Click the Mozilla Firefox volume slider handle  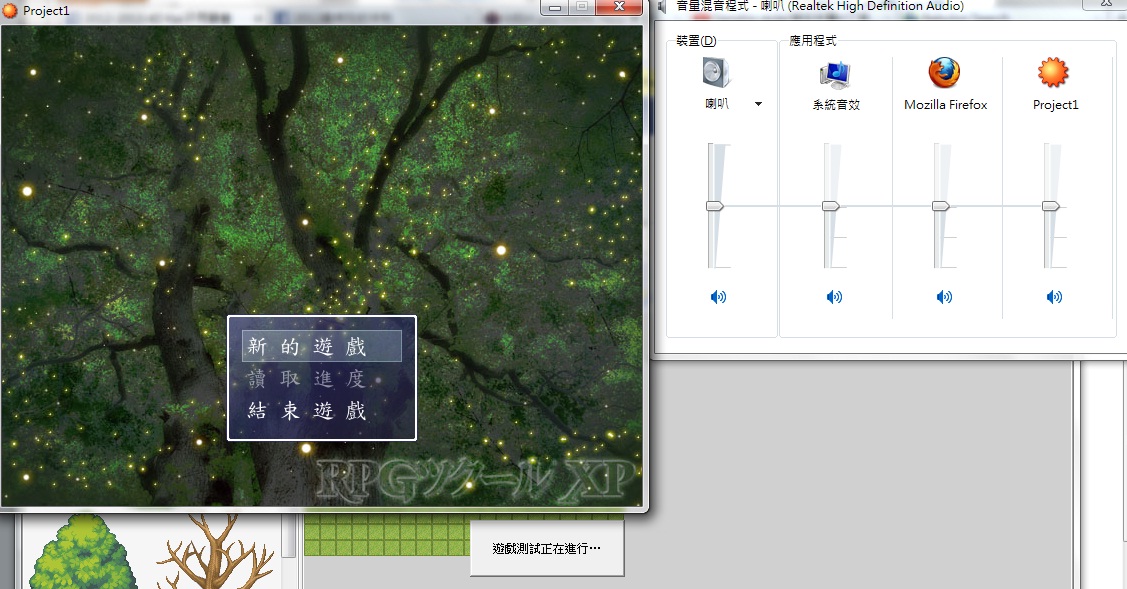(940, 206)
